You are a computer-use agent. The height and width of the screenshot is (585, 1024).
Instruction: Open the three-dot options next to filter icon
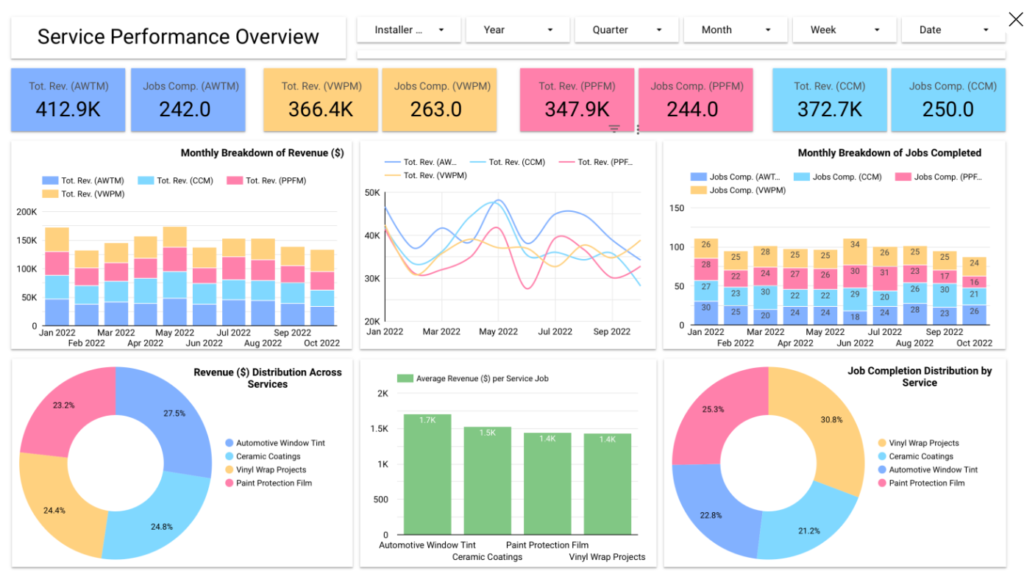click(x=637, y=129)
